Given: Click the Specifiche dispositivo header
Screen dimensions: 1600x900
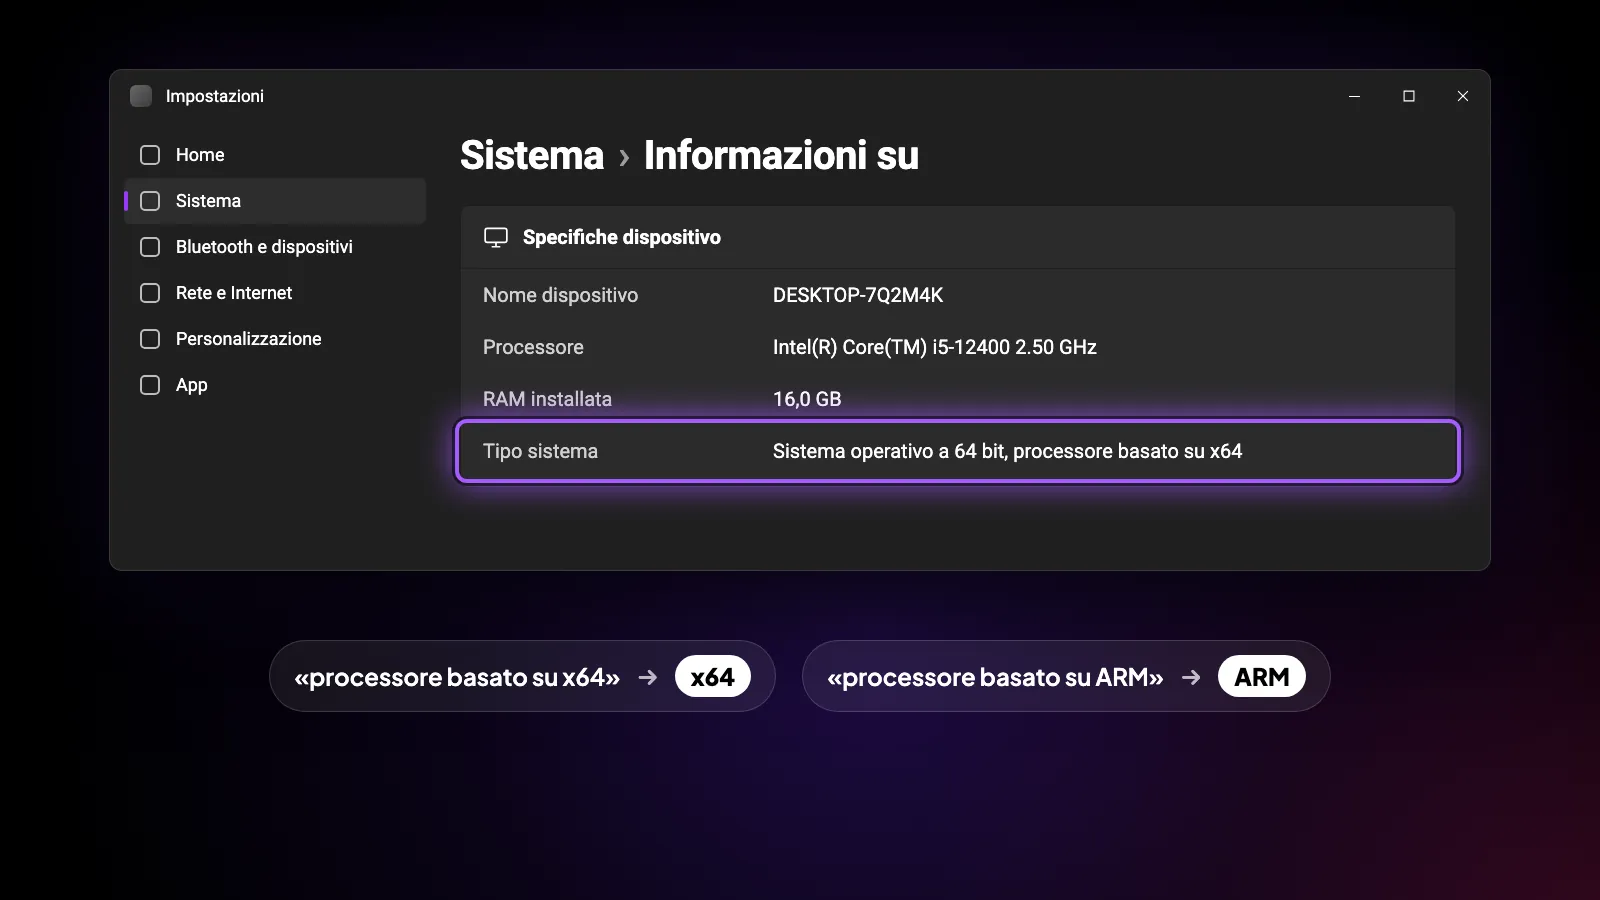Looking at the screenshot, I should pyautogui.click(x=957, y=237).
